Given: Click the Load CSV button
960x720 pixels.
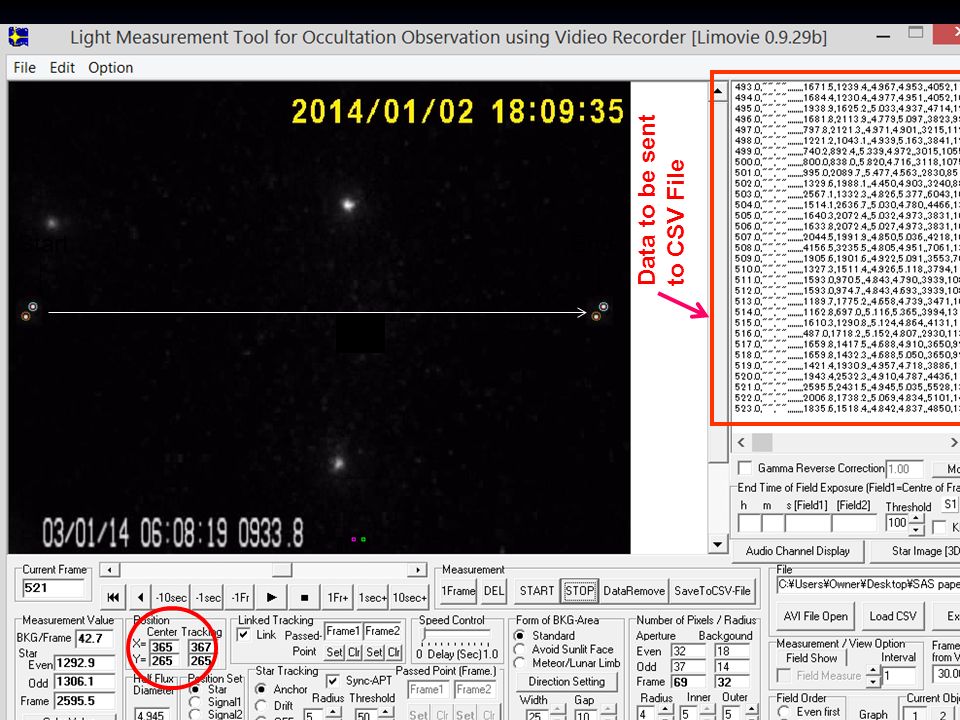Looking at the screenshot, I should (x=893, y=616).
